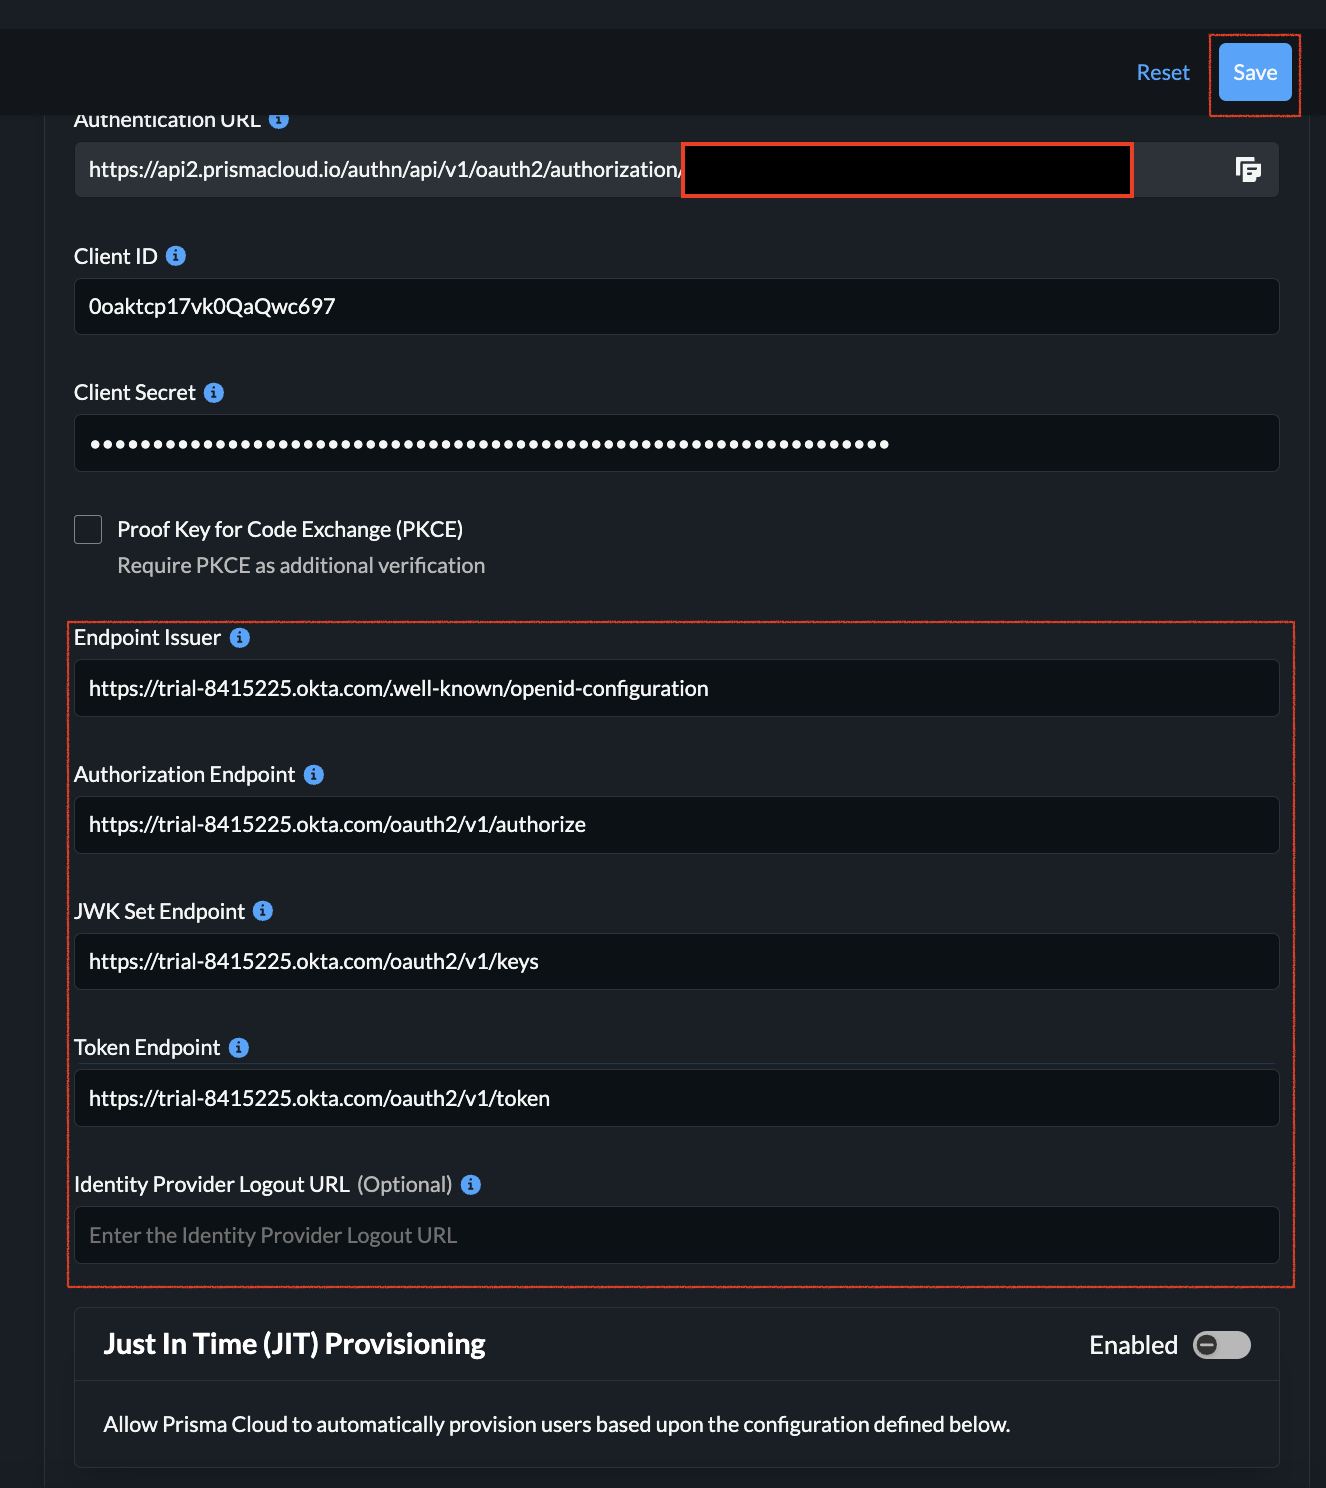Toggle Just In Time Provisioning enabled switch
This screenshot has height=1488, width=1326.
point(1222,1345)
